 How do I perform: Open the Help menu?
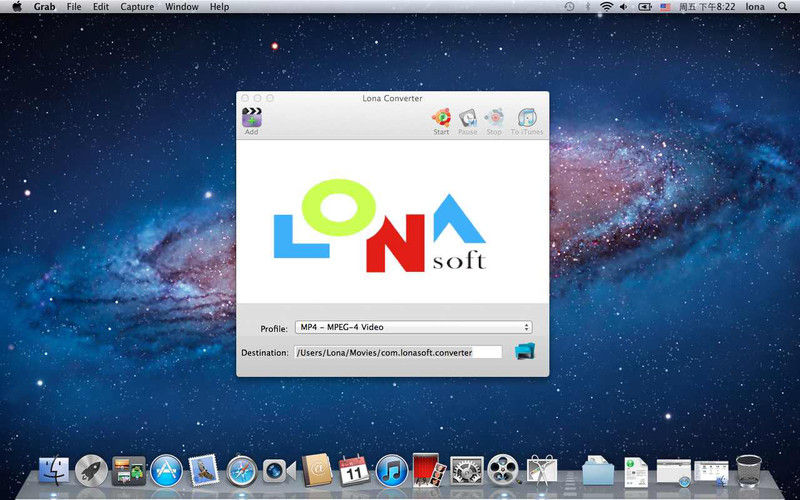point(219,7)
